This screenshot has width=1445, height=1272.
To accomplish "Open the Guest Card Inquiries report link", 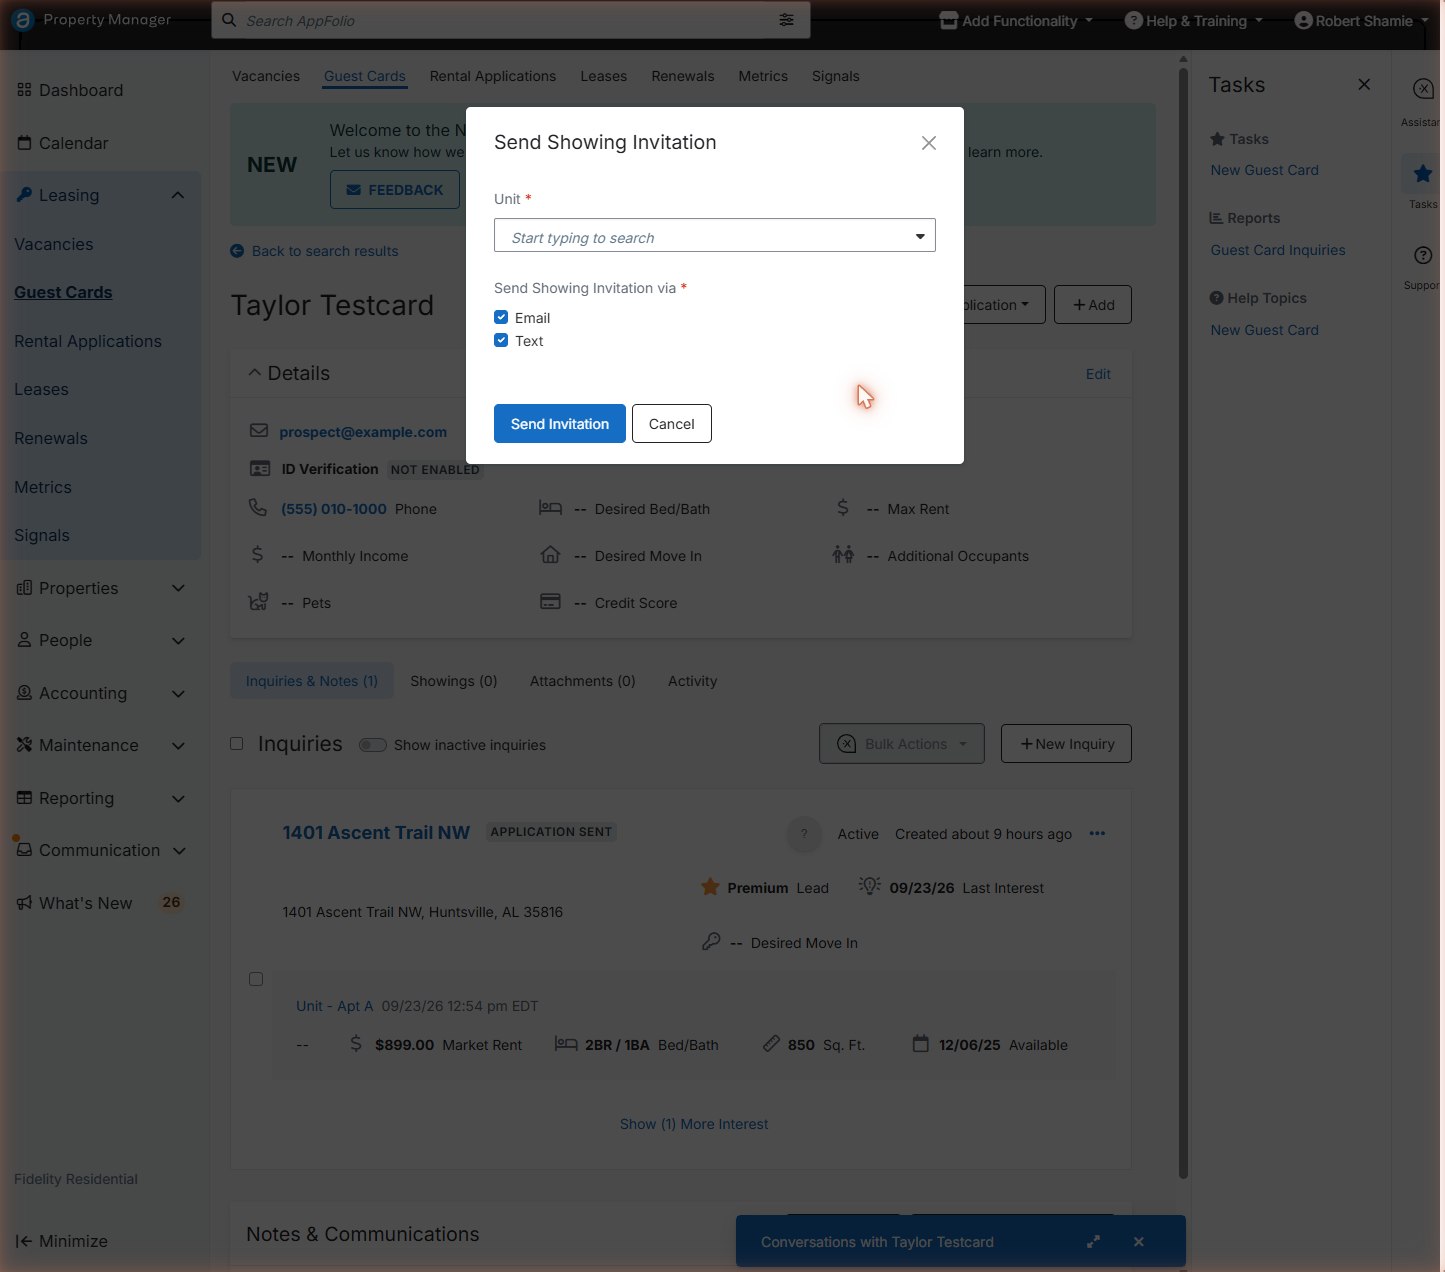I will tap(1278, 250).
